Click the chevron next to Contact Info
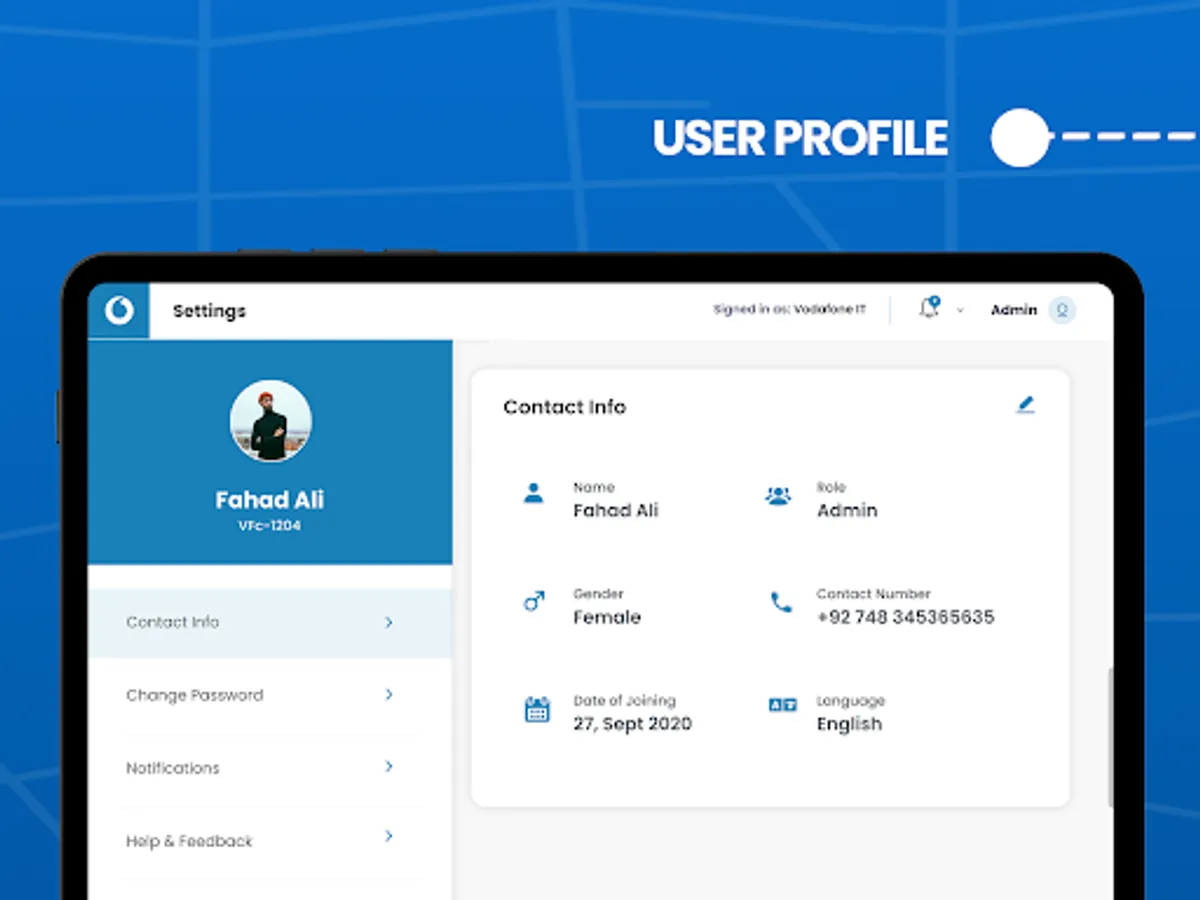1200x900 pixels. point(389,622)
